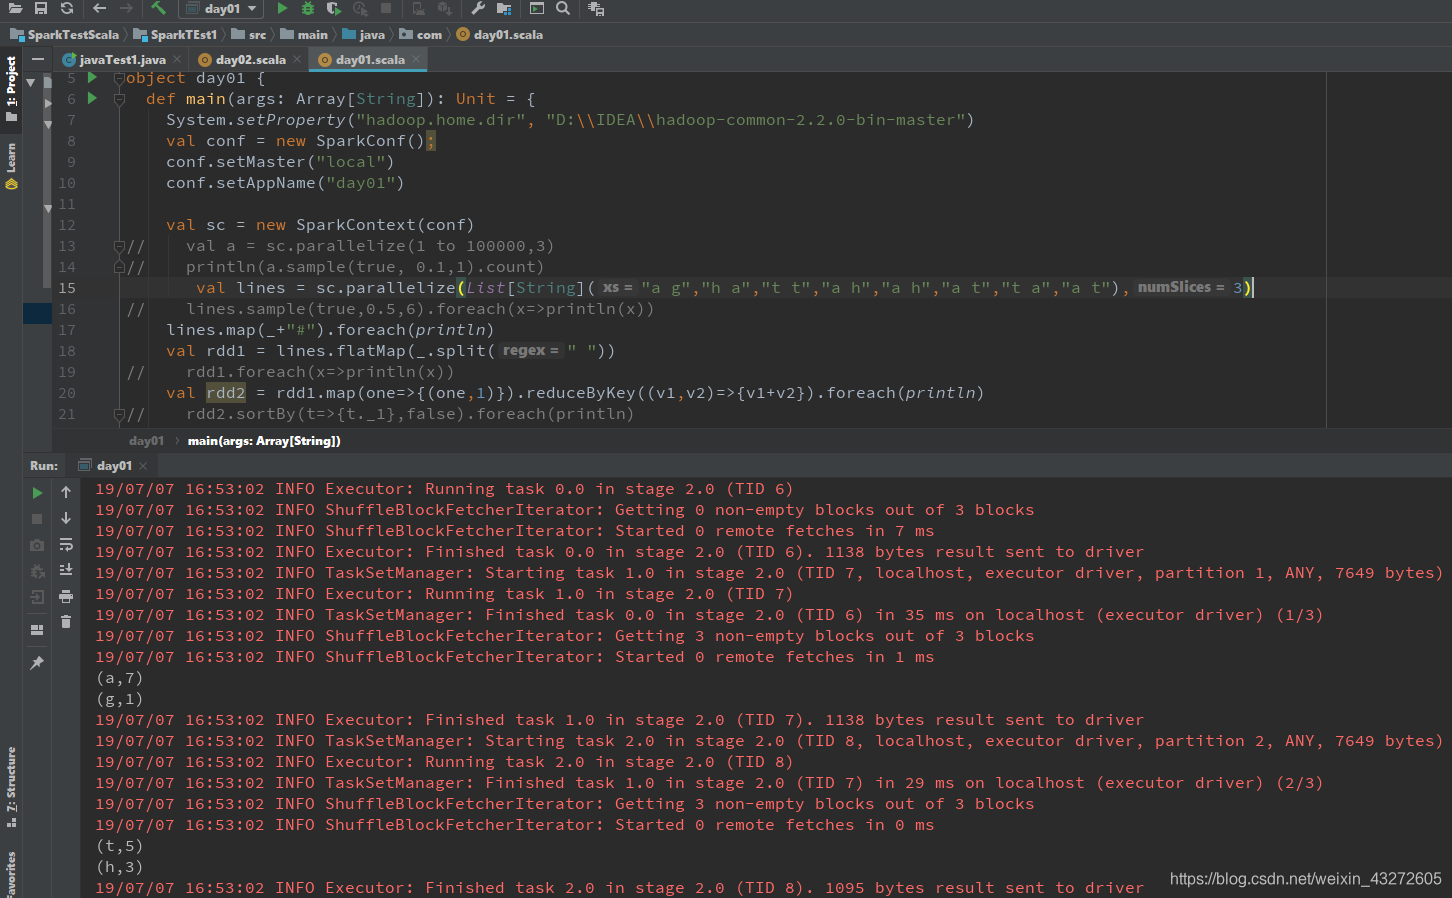Click the last toolbar icon after search
The image size is (1452, 898).
596,8
